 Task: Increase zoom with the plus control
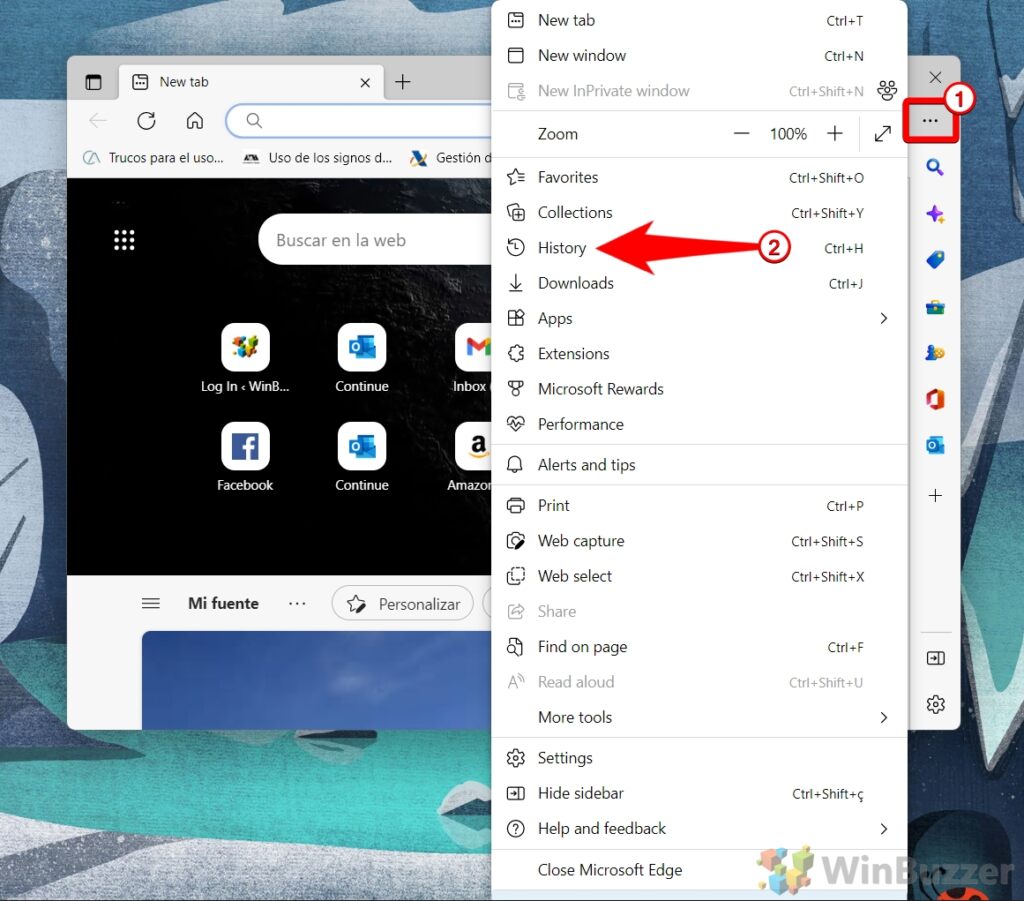[835, 133]
